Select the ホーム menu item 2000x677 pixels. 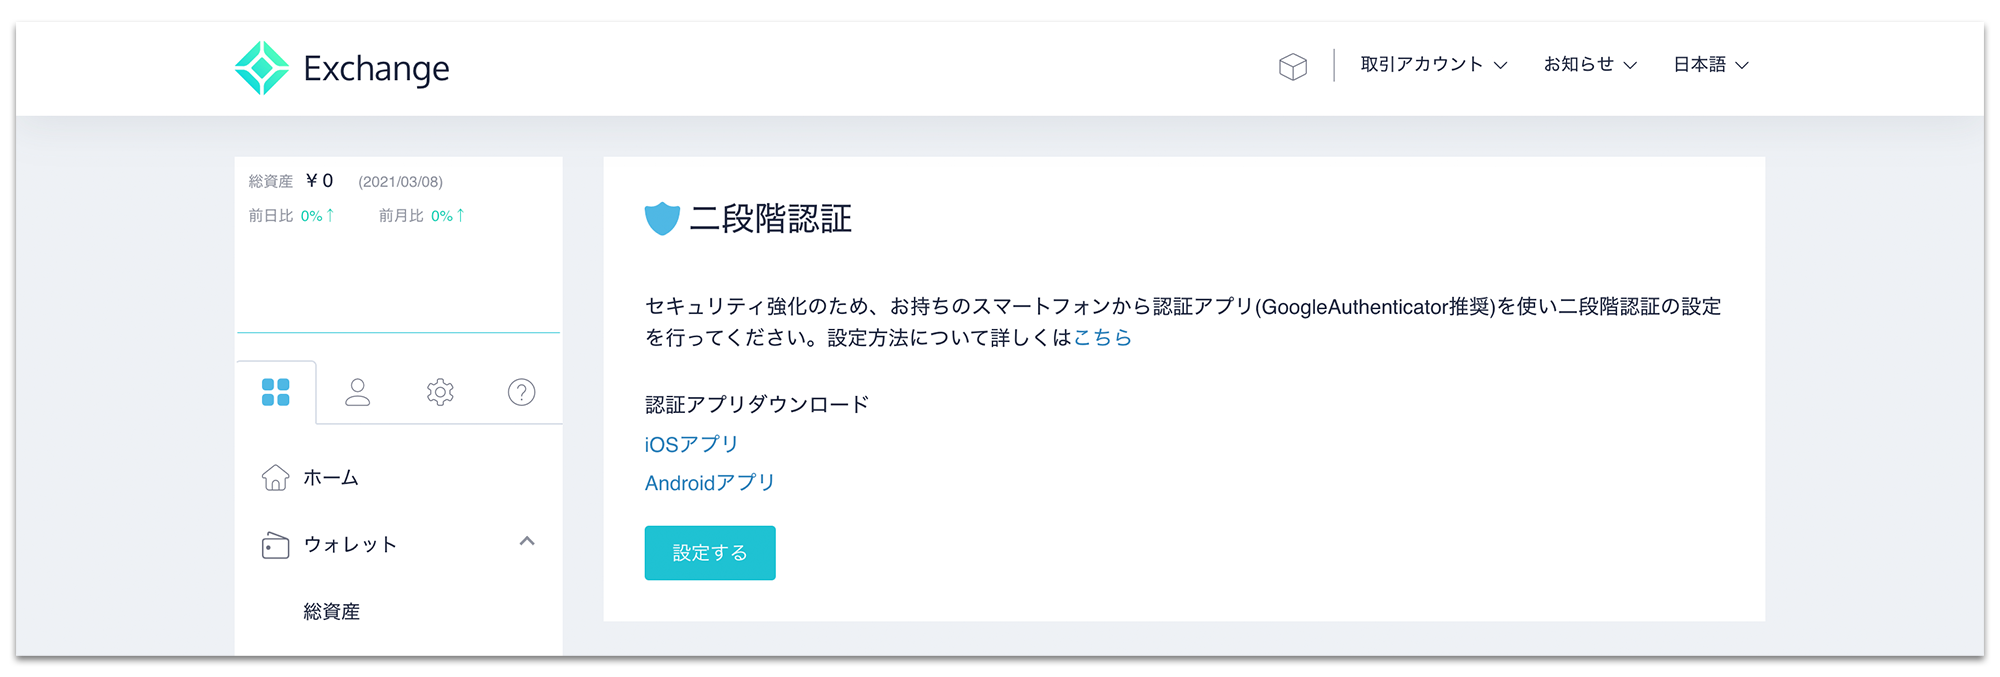(330, 478)
